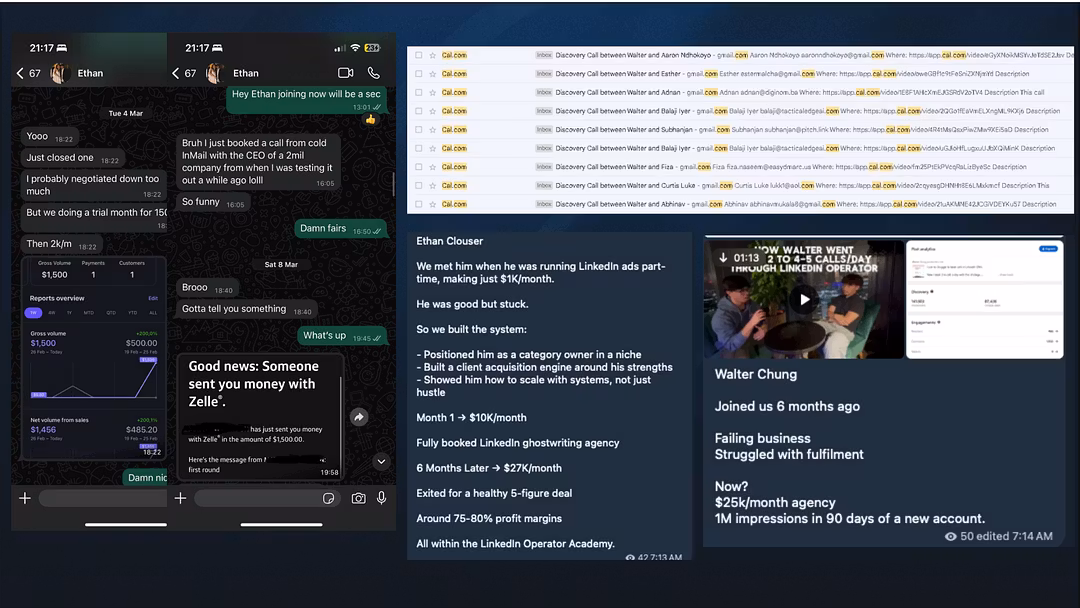Tap the phone call icon in chat header
The width and height of the screenshot is (1080, 608).
(374, 73)
